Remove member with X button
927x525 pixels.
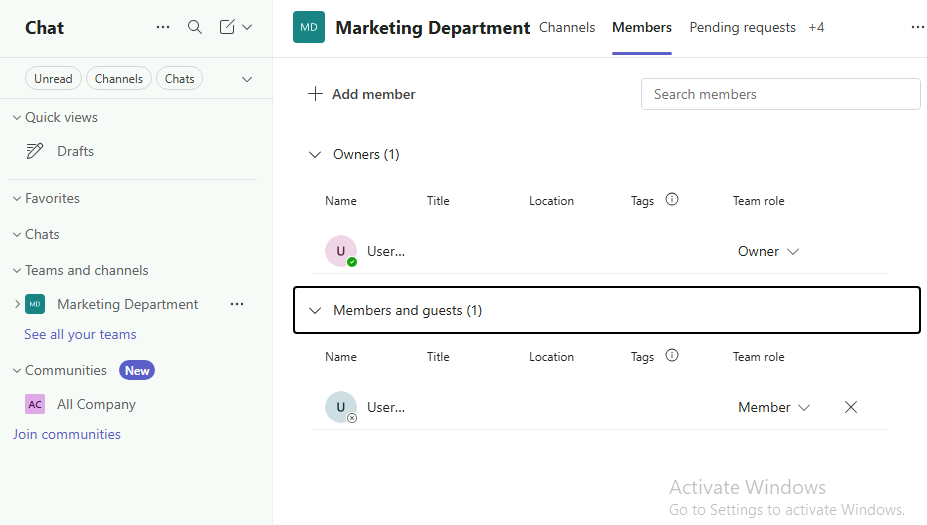[851, 407]
